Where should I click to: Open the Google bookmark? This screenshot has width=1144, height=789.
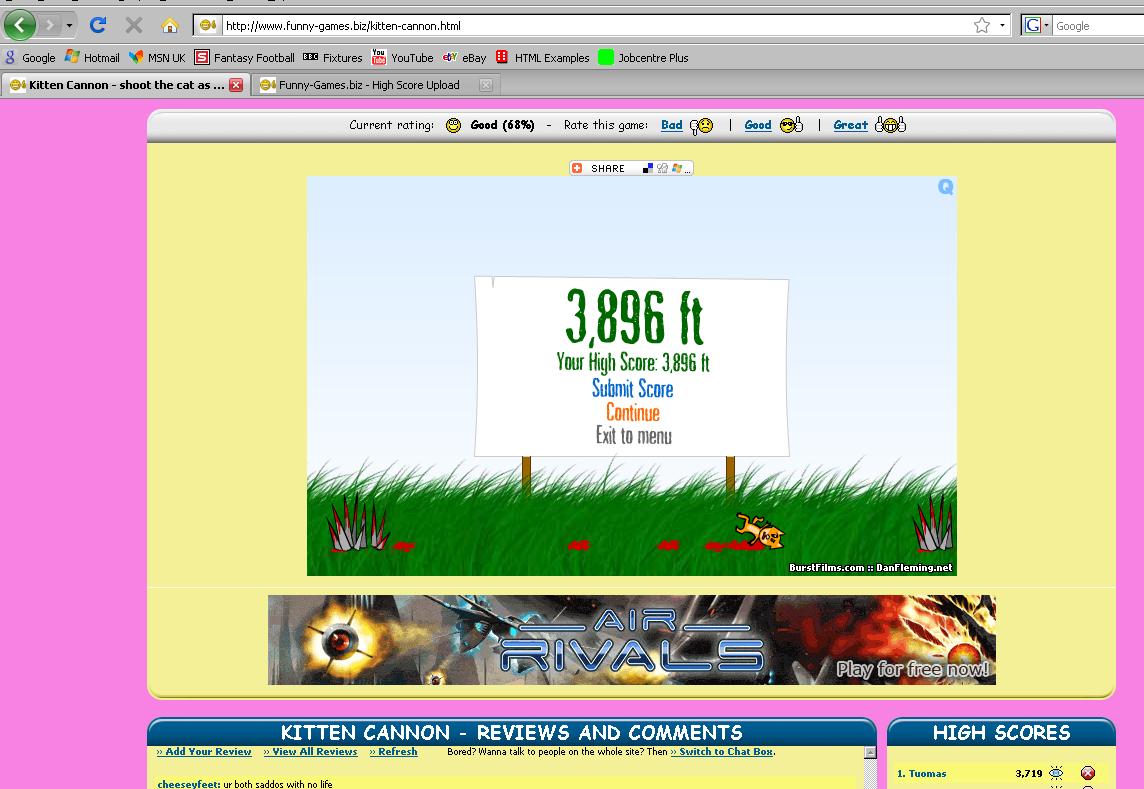[30, 58]
